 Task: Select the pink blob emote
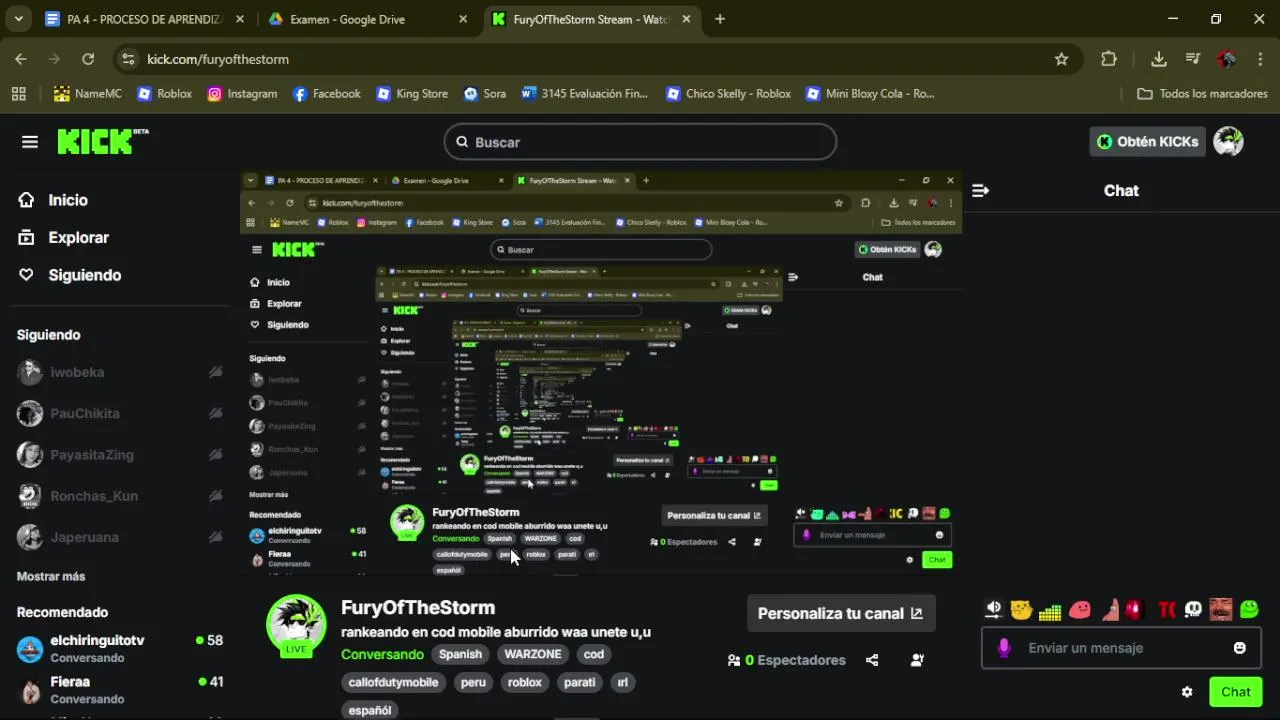[x=1079, y=609]
